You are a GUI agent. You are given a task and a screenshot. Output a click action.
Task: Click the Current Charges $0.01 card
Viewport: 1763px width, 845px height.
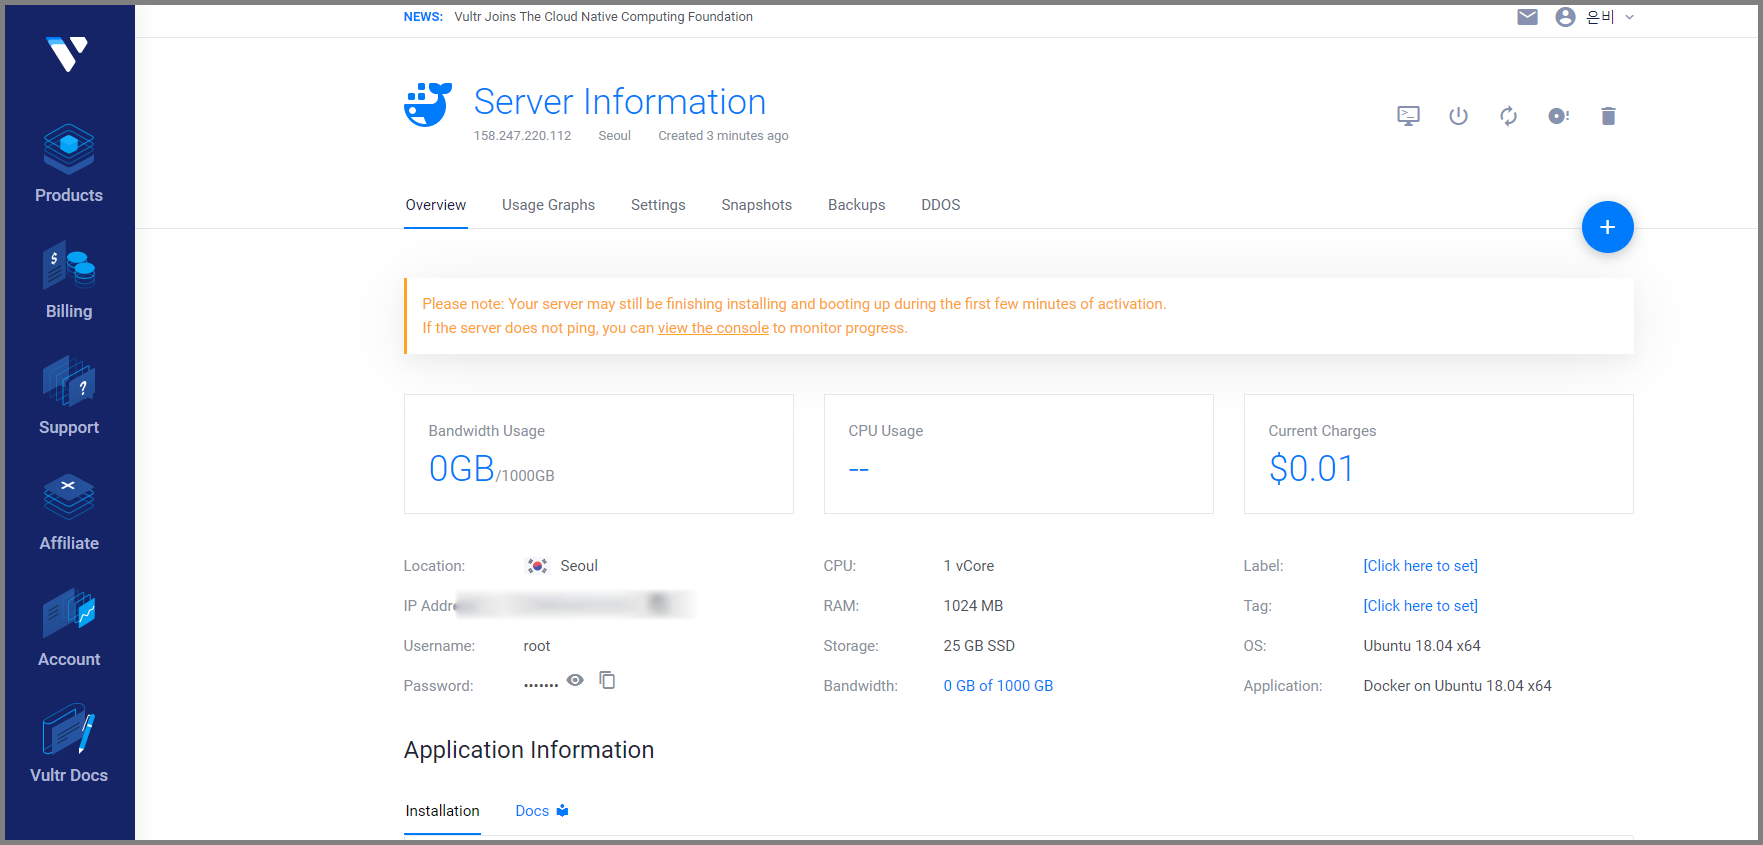1438,454
